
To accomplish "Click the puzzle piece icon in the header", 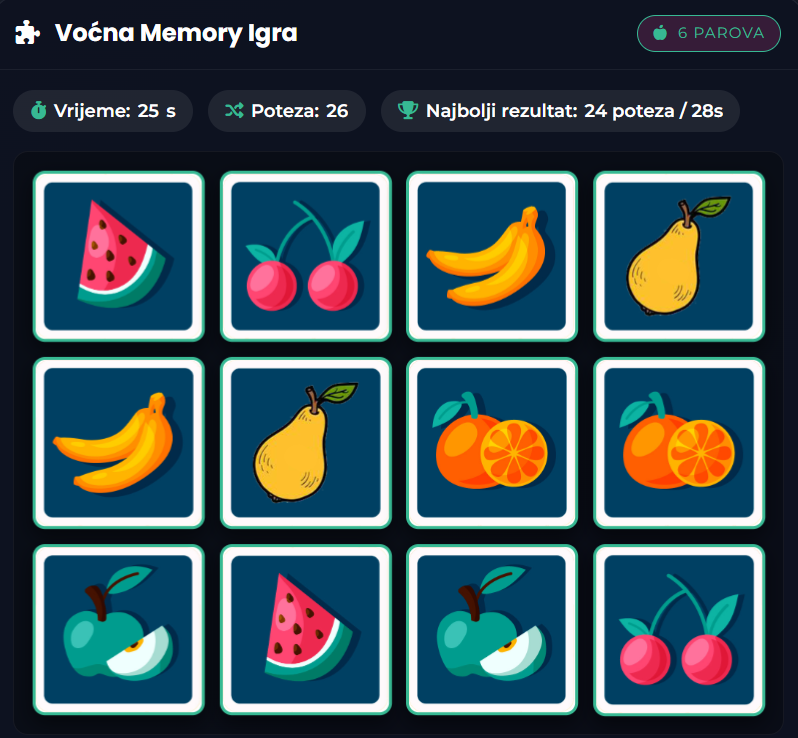I will tap(28, 33).
